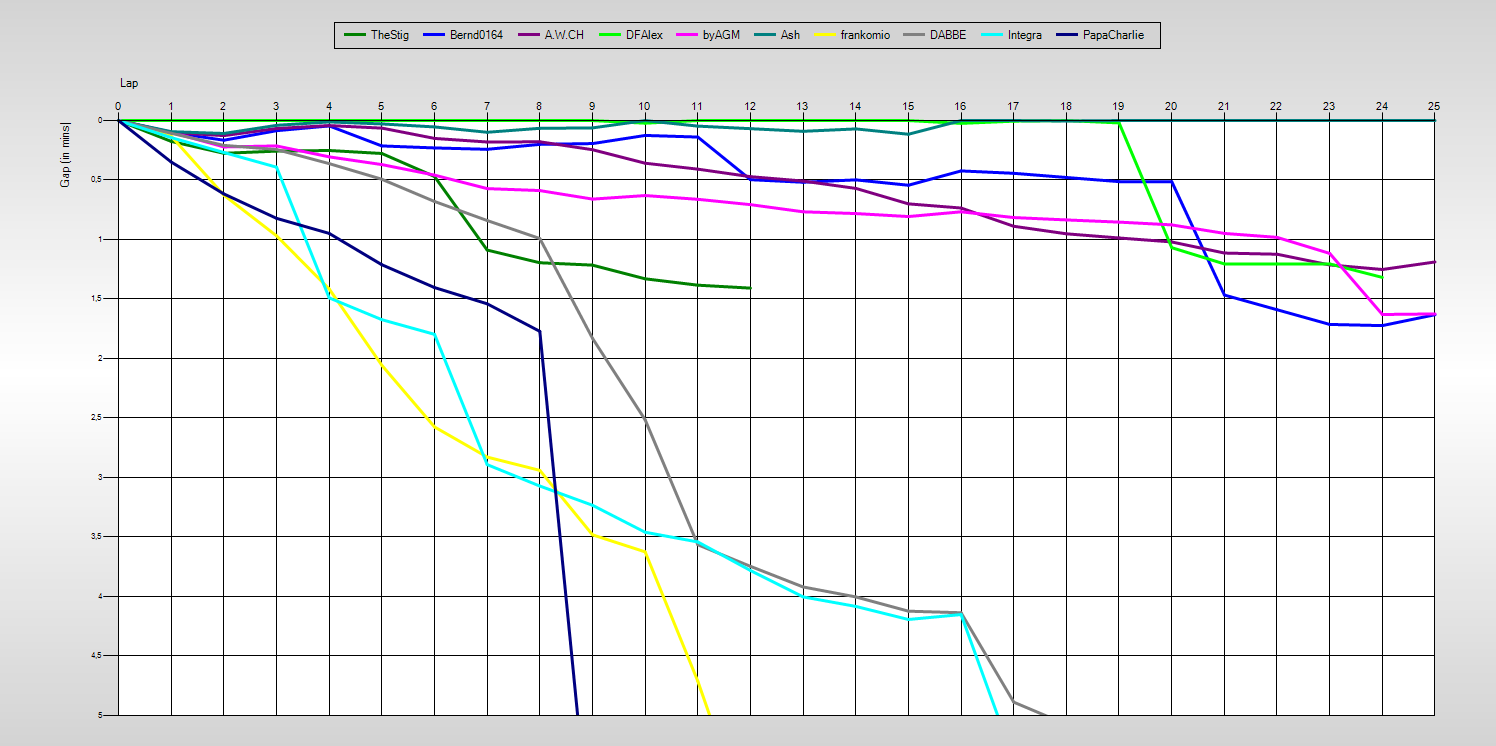Click the Lap axis title
The width and height of the screenshot is (1496, 746).
(129, 83)
